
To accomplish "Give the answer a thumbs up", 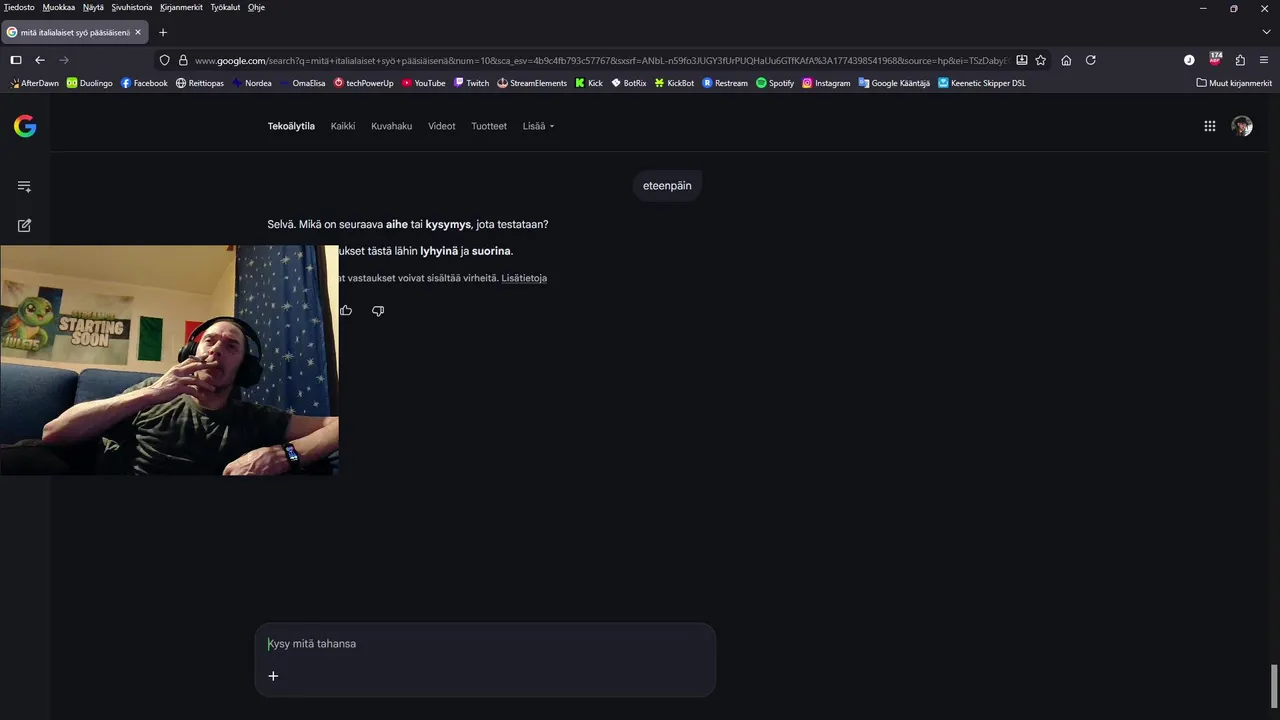I will 346,311.
